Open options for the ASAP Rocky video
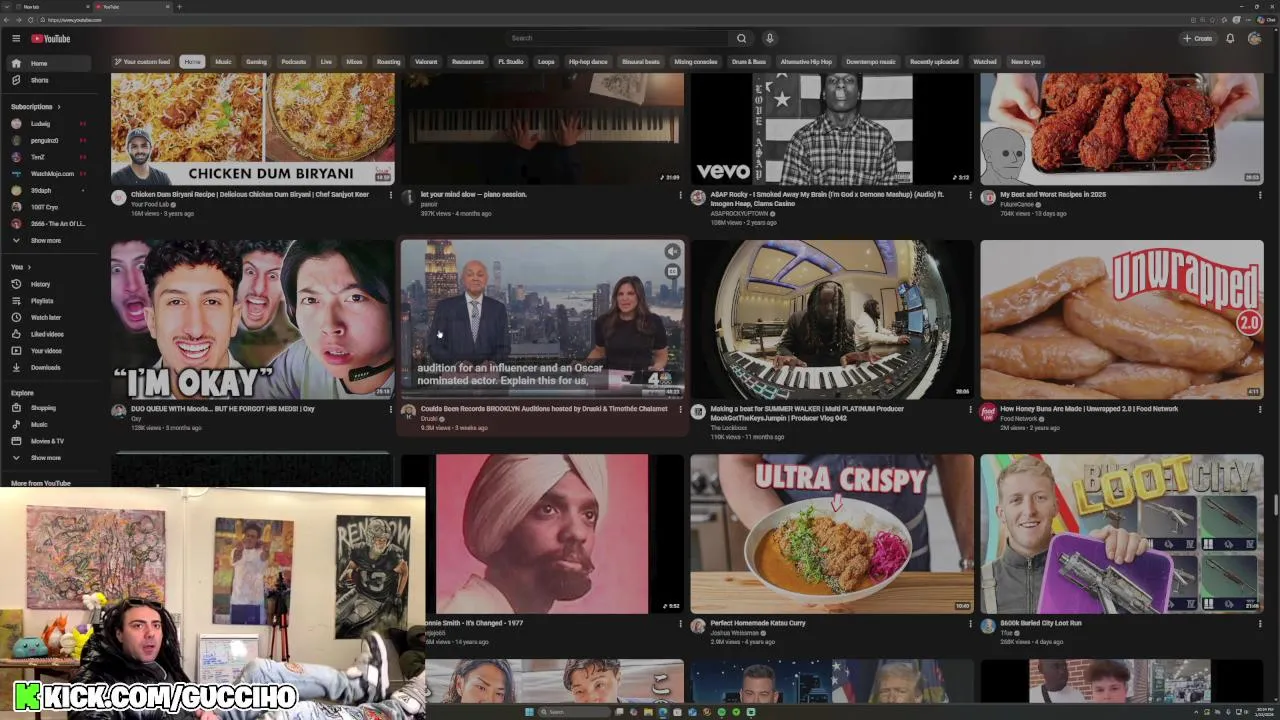This screenshot has height=720, width=1280. [x=970, y=195]
